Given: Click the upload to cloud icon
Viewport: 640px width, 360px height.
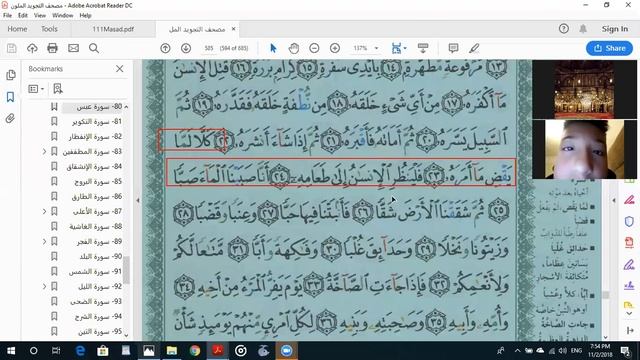Looking at the screenshot, I should [x=32, y=48].
